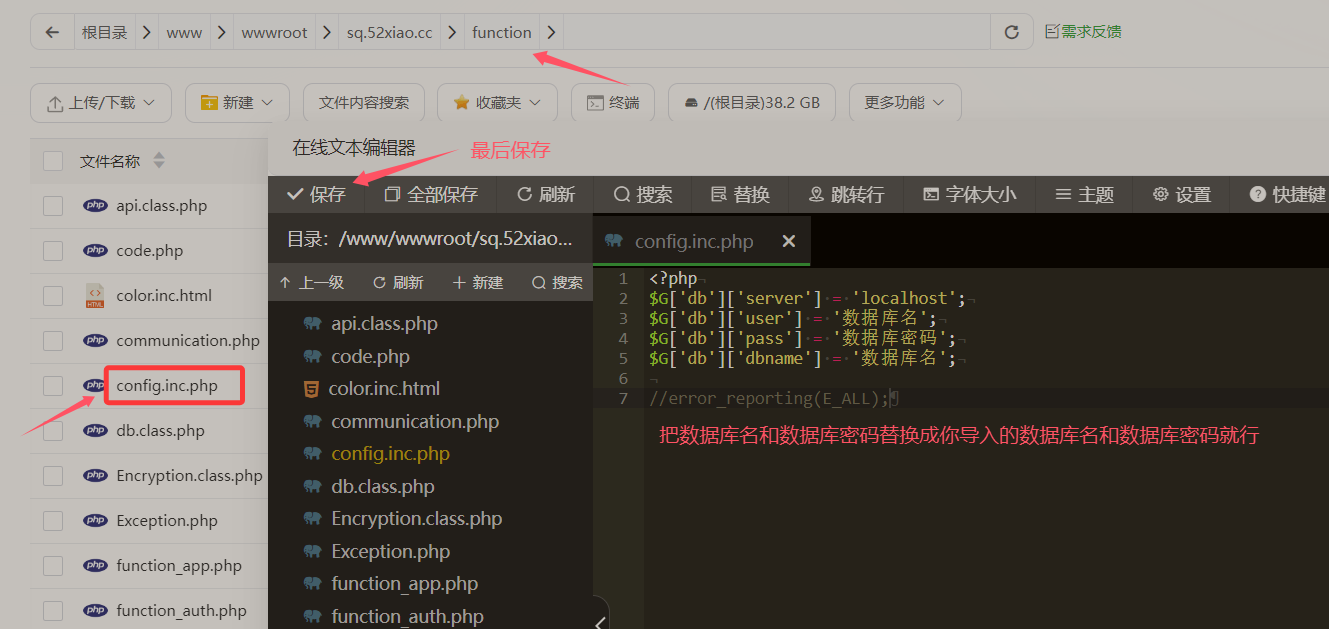Viewport: 1329px width, 629px height.
Task: Open the editor 设置 settings
Action: [1181, 195]
